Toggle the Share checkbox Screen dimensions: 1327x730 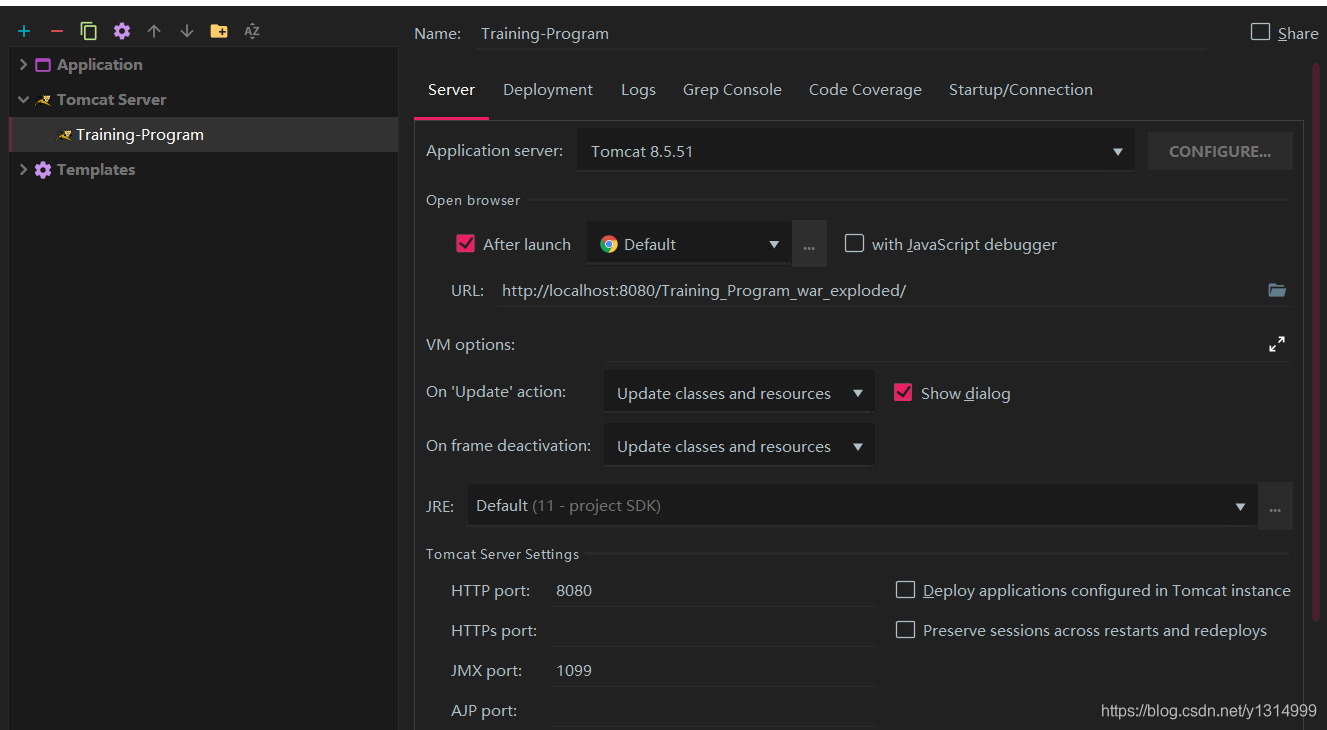click(x=1260, y=32)
